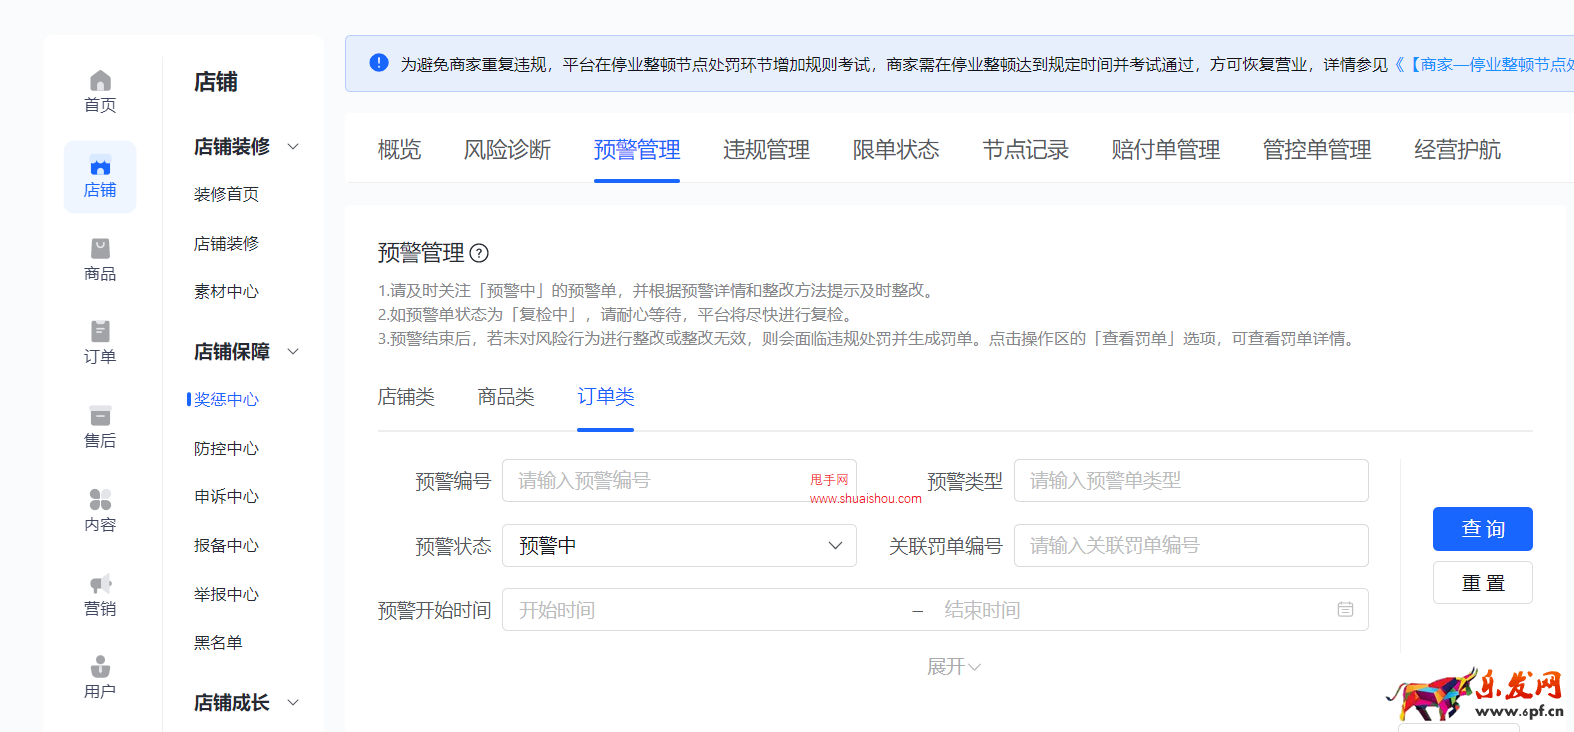This screenshot has width=1574, height=732.
Task: Collapse the 店铺装修 menu section
Action: pos(293,147)
